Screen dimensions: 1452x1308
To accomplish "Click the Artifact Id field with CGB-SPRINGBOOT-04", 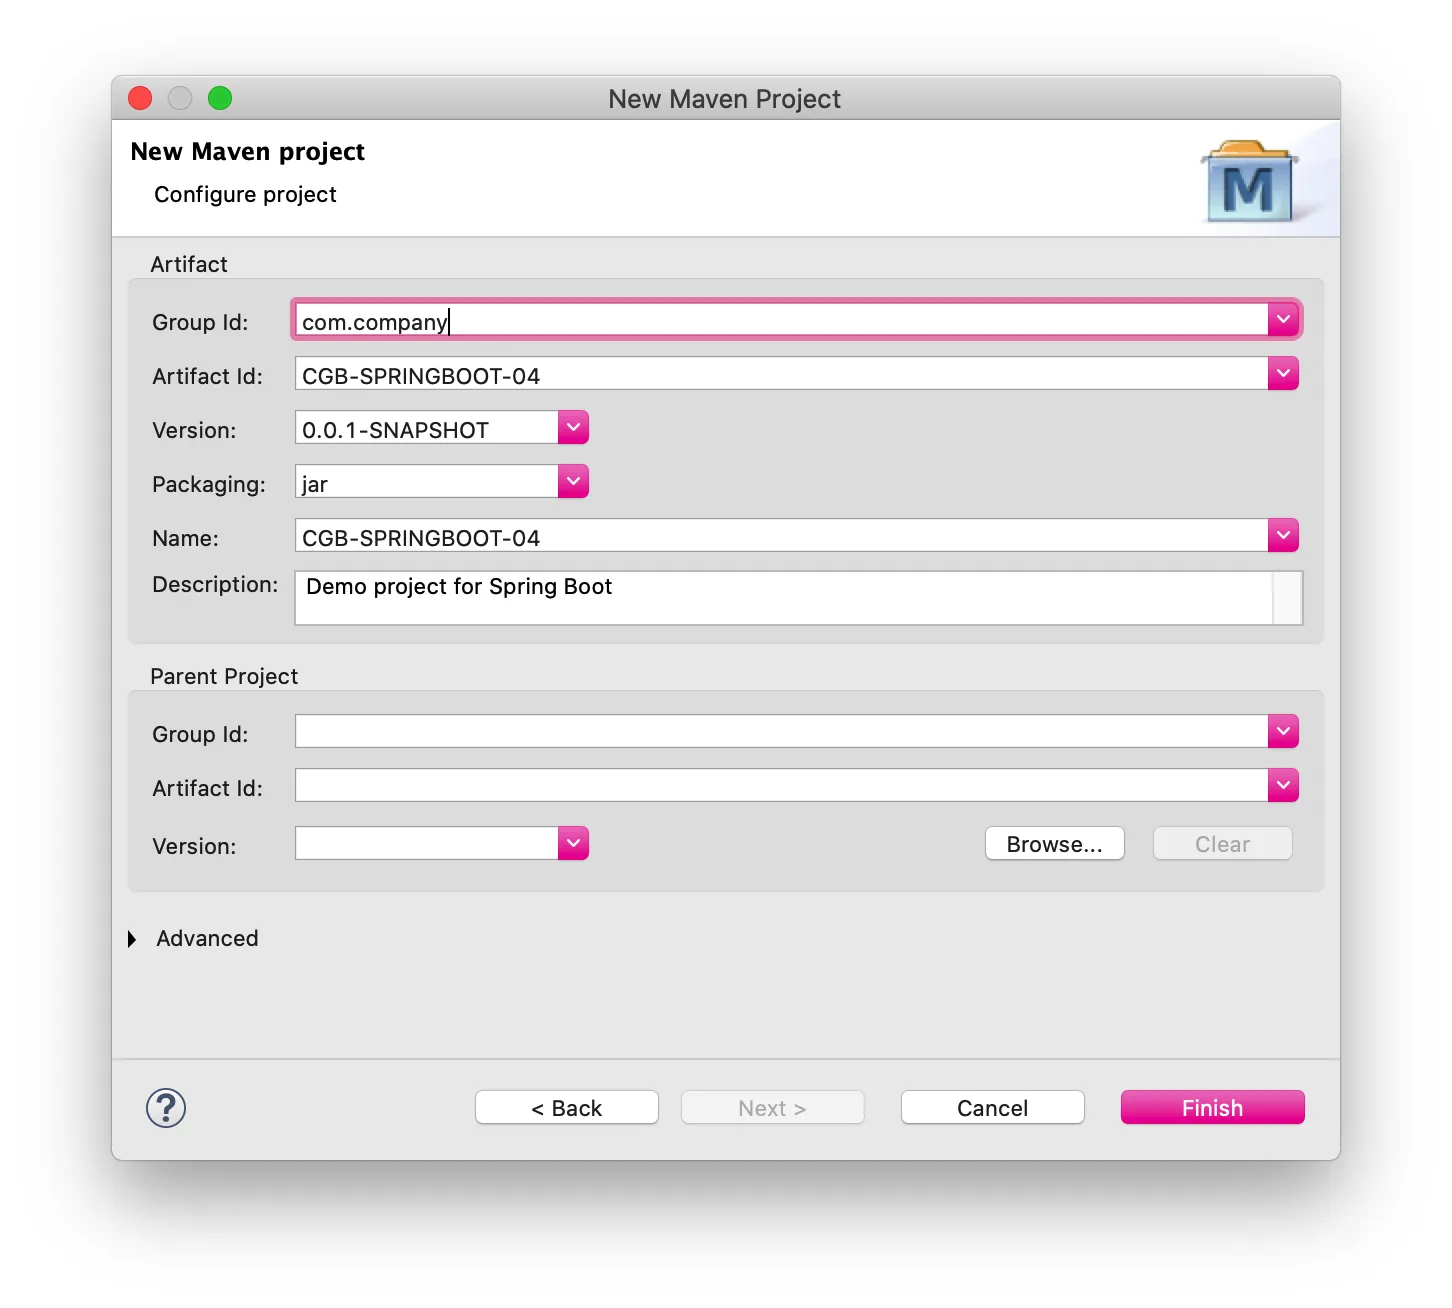I will (x=782, y=375).
